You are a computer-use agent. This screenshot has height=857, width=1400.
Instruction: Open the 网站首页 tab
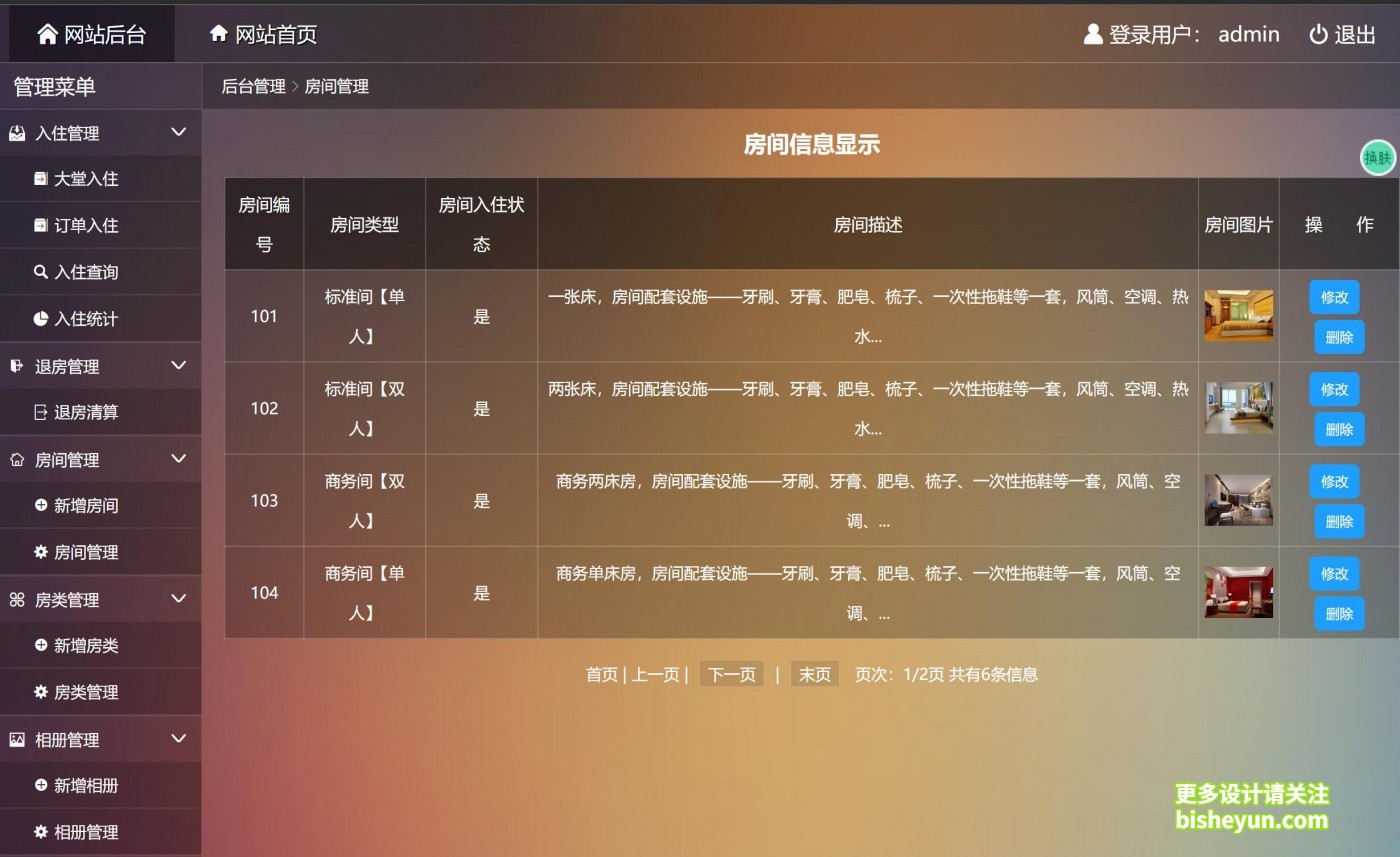pyautogui.click(x=263, y=34)
